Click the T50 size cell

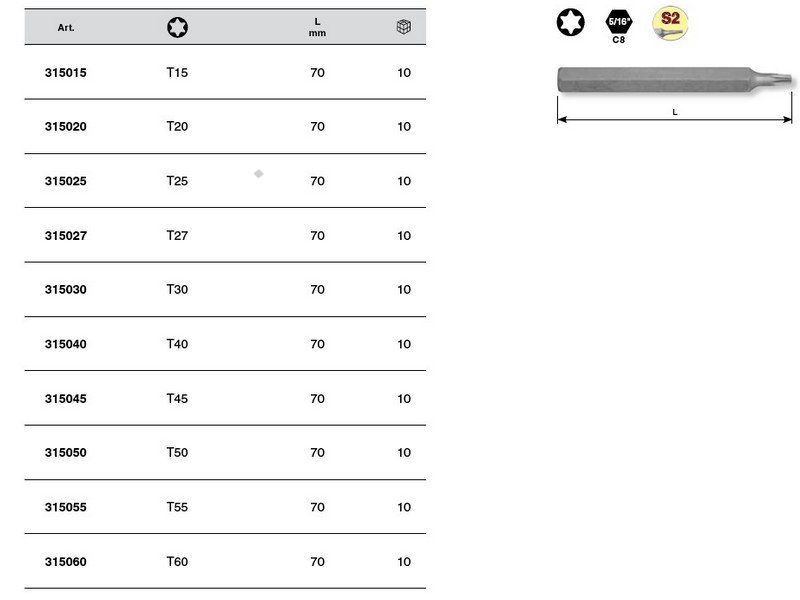click(x=177, y=453)
